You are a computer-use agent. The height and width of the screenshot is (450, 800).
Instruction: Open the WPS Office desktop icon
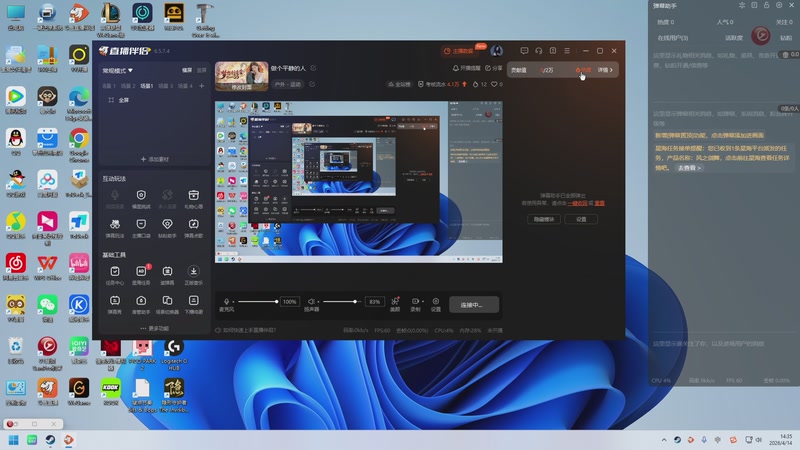[x=47, y=268]
